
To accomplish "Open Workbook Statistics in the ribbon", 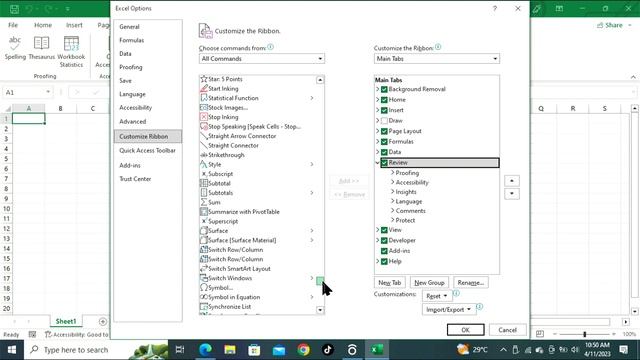I will [71, 51].
